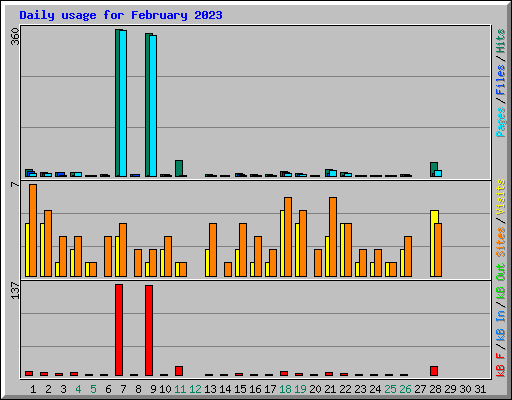Click the 360 y-axis maximum value
The height and width of the screenshot is (400, 512).
pyautogui.click(x=15, y=36)
